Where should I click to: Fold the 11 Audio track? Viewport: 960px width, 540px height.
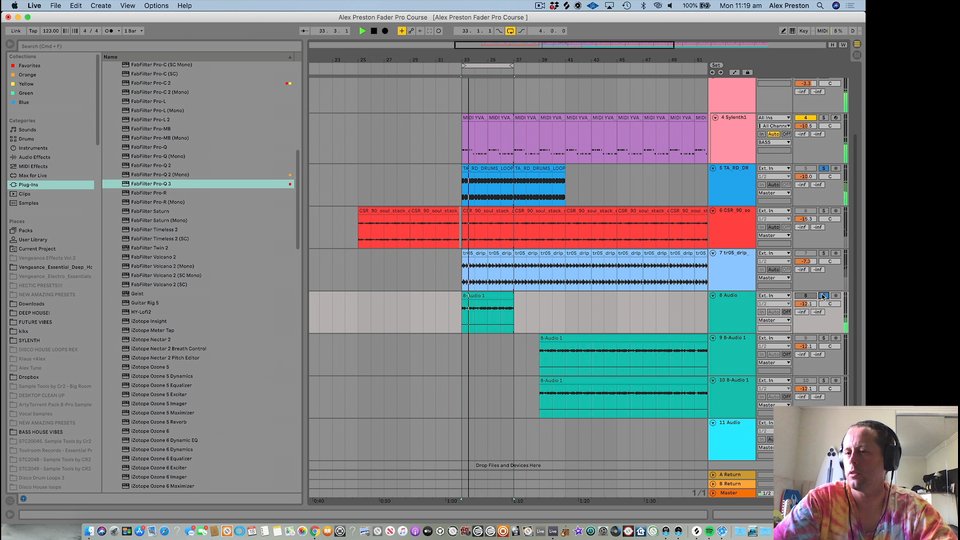click(713, 422)
